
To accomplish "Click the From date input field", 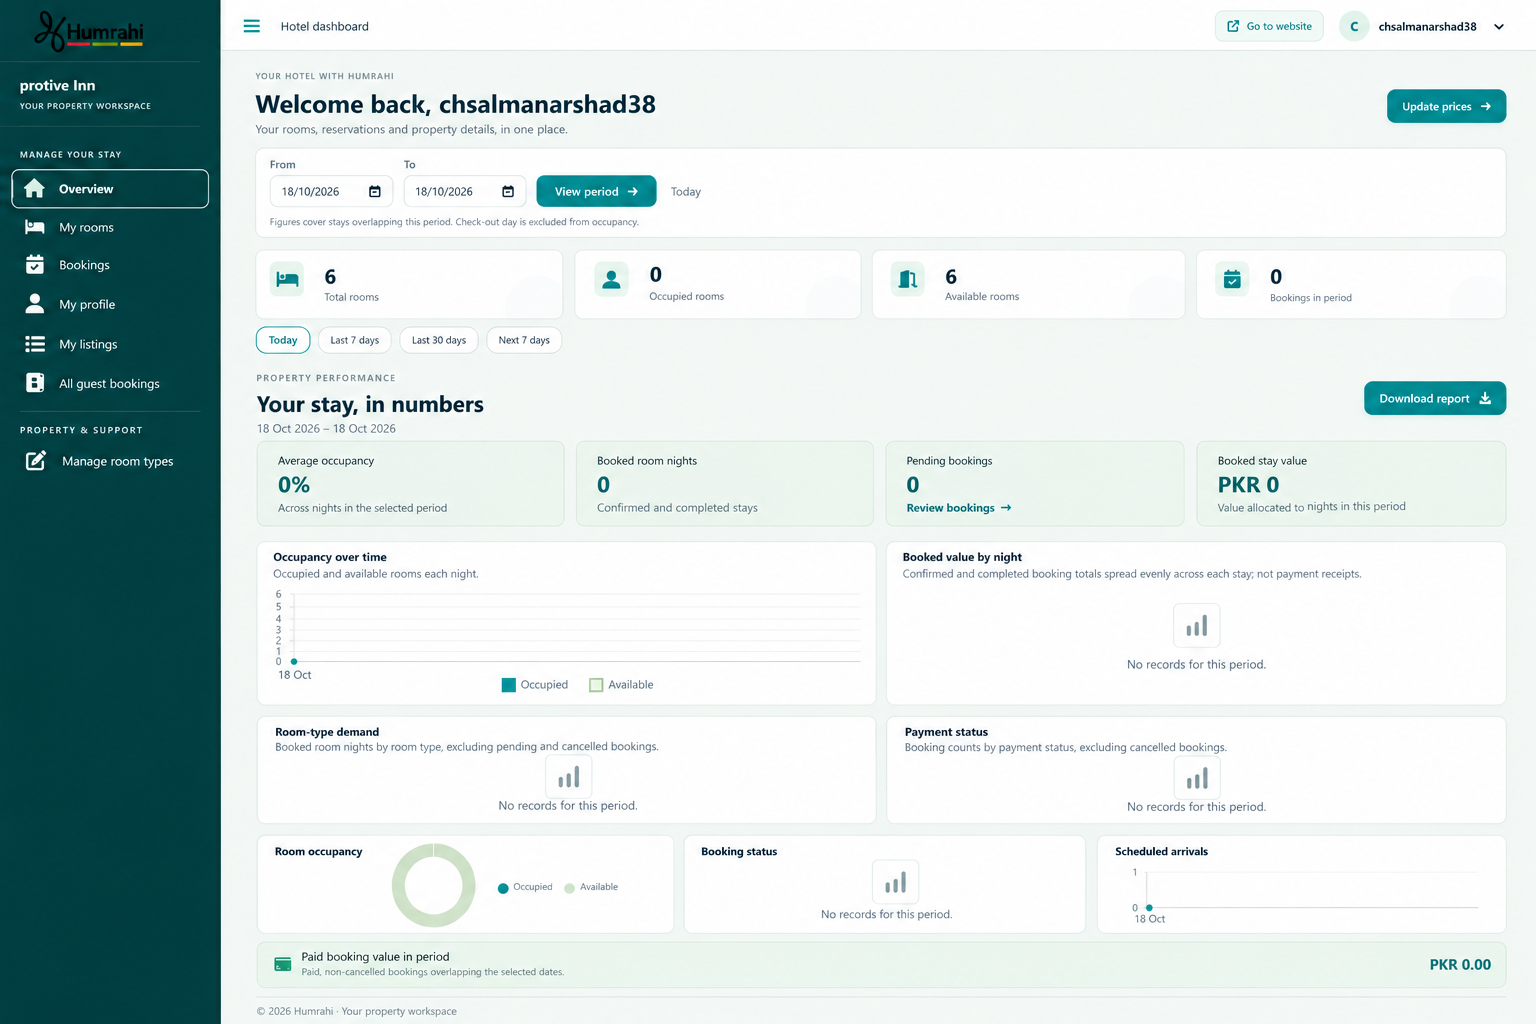I will 331,192.
